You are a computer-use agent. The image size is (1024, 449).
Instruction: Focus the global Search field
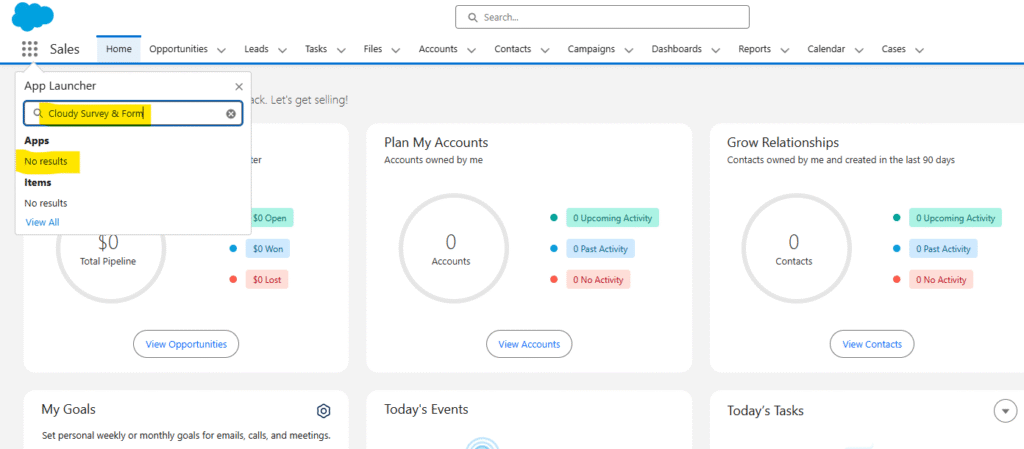point(602,17)
